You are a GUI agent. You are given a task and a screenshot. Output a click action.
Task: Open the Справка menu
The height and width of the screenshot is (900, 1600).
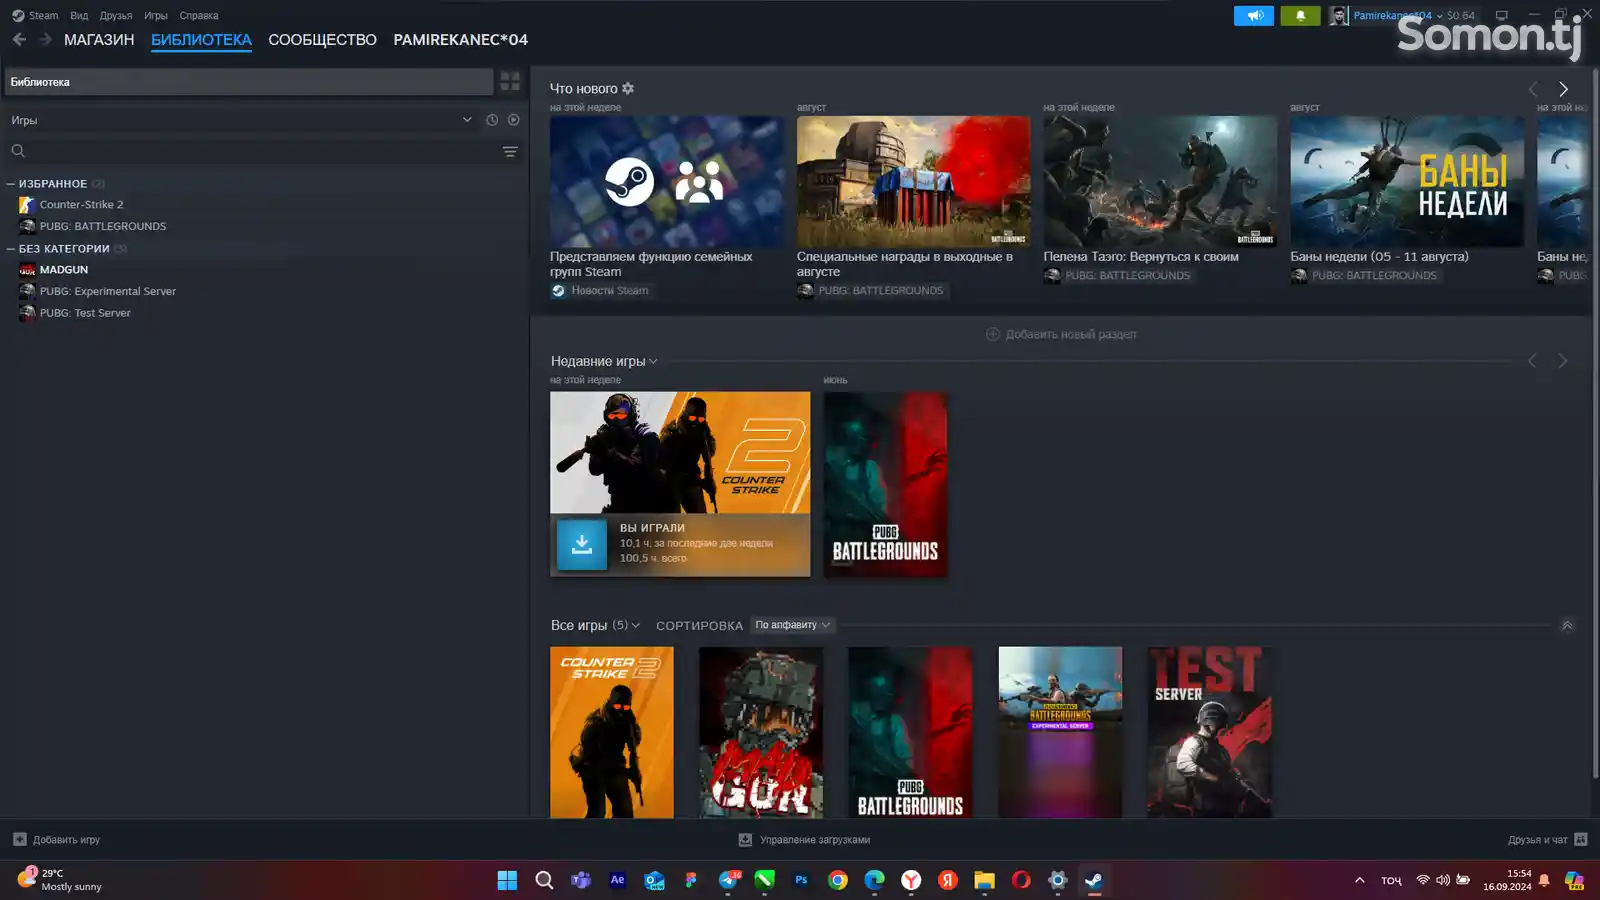click(x=199, y=15)
